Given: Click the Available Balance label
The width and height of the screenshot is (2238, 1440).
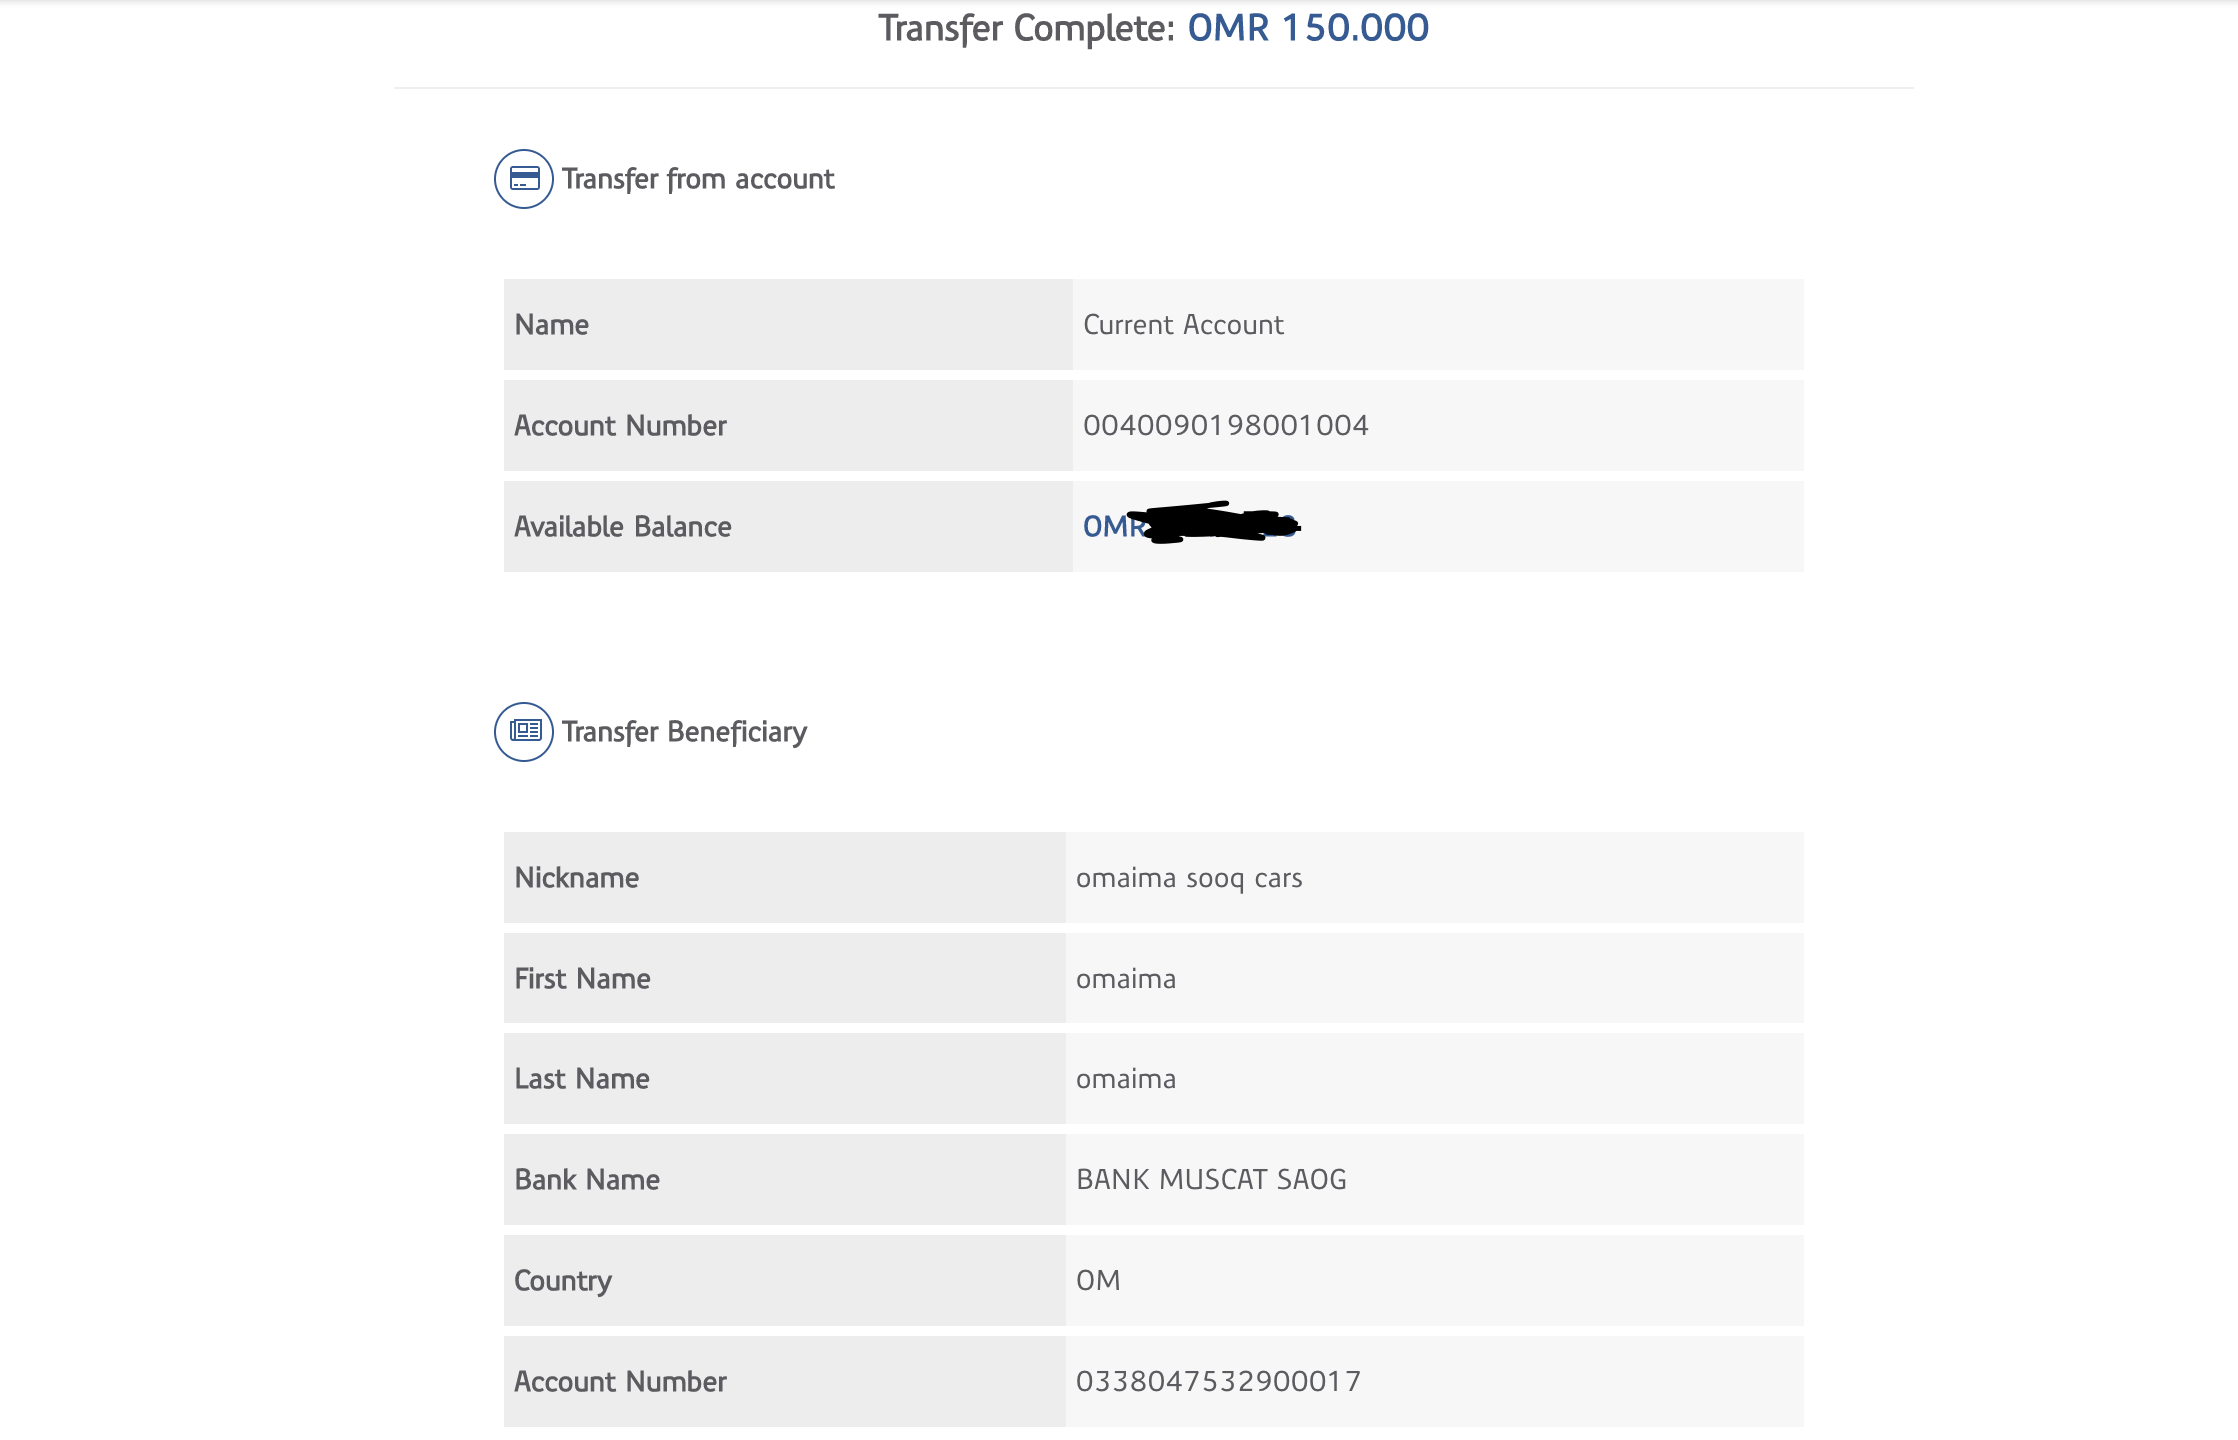Looking at the screenshot, I should click(622, 527).
